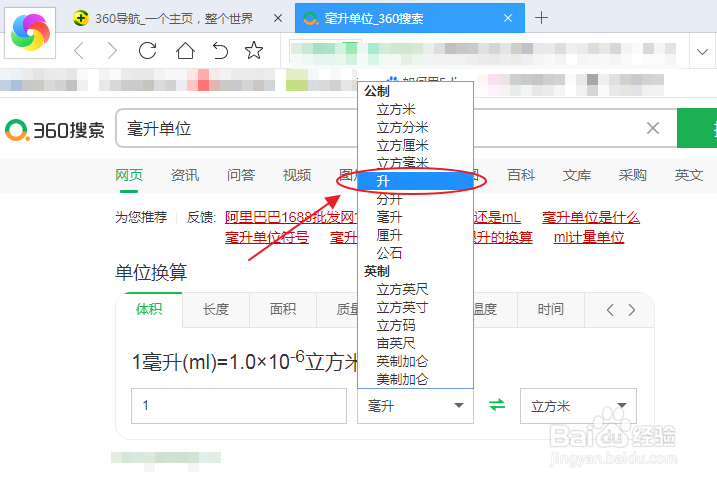Choose 厘升 in the unit list
Viewport: 717px width, 483px height.
point(415,235)
